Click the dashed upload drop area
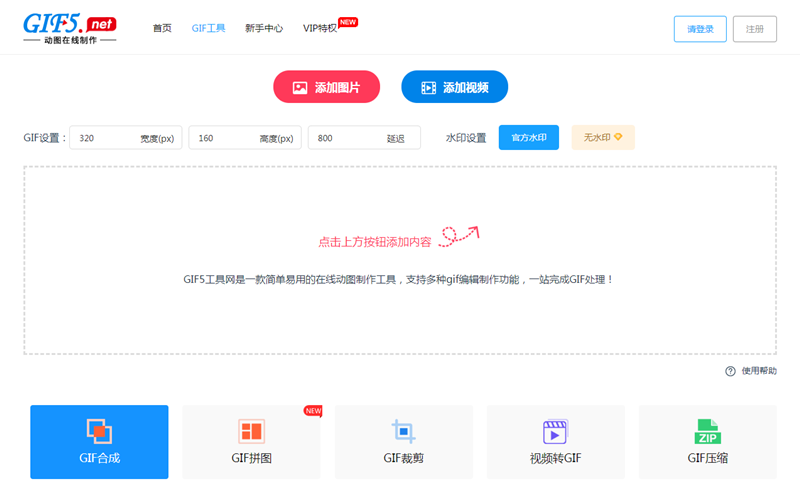Screen dimensions: 800x482 pos(400,260)
